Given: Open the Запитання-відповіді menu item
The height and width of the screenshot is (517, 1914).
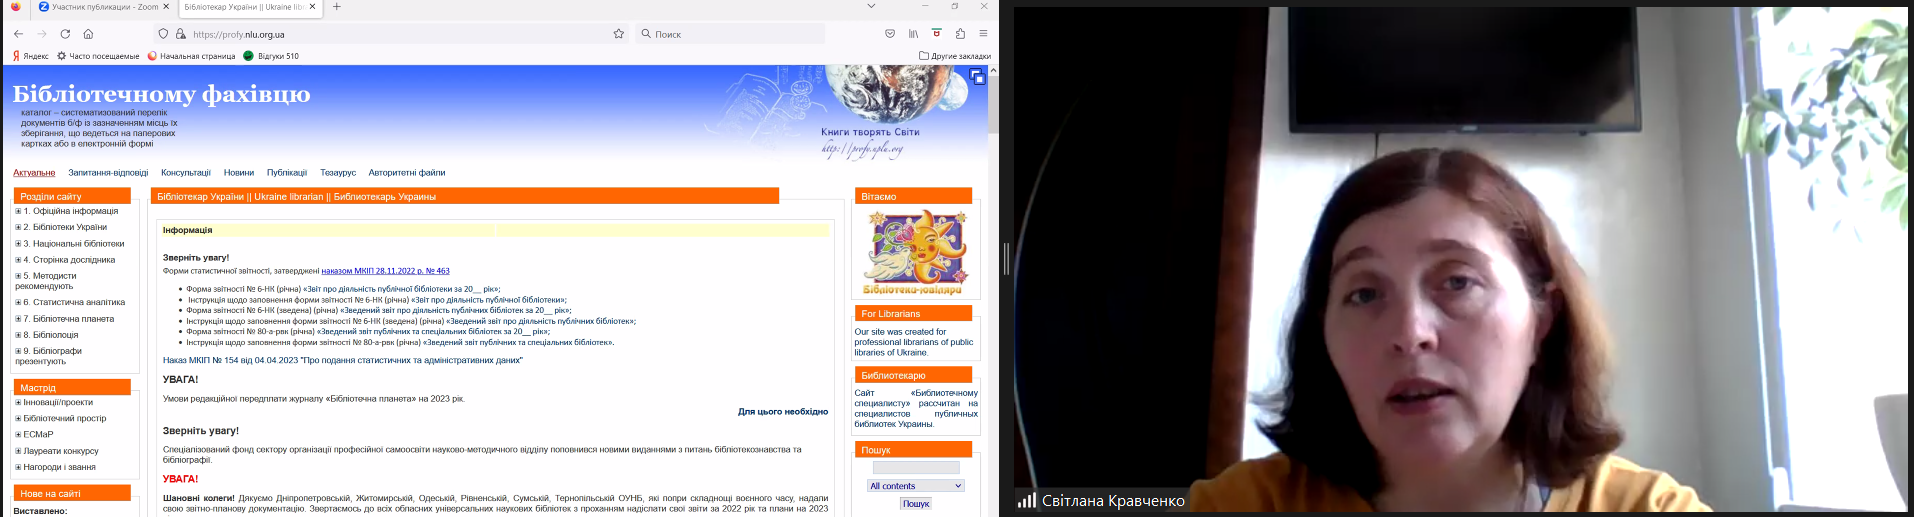Looking at the screenshot, I should 108,173.
